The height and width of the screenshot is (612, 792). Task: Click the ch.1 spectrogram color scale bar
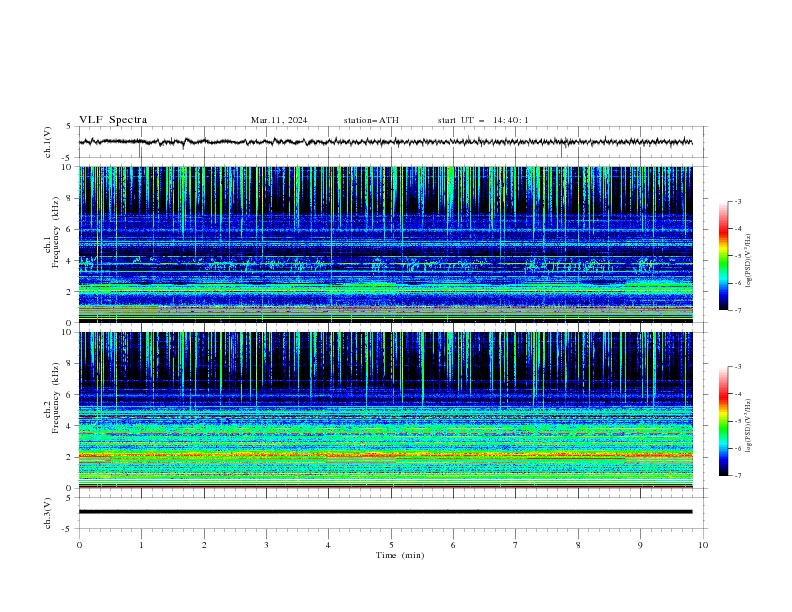click(x=723, y=256)
